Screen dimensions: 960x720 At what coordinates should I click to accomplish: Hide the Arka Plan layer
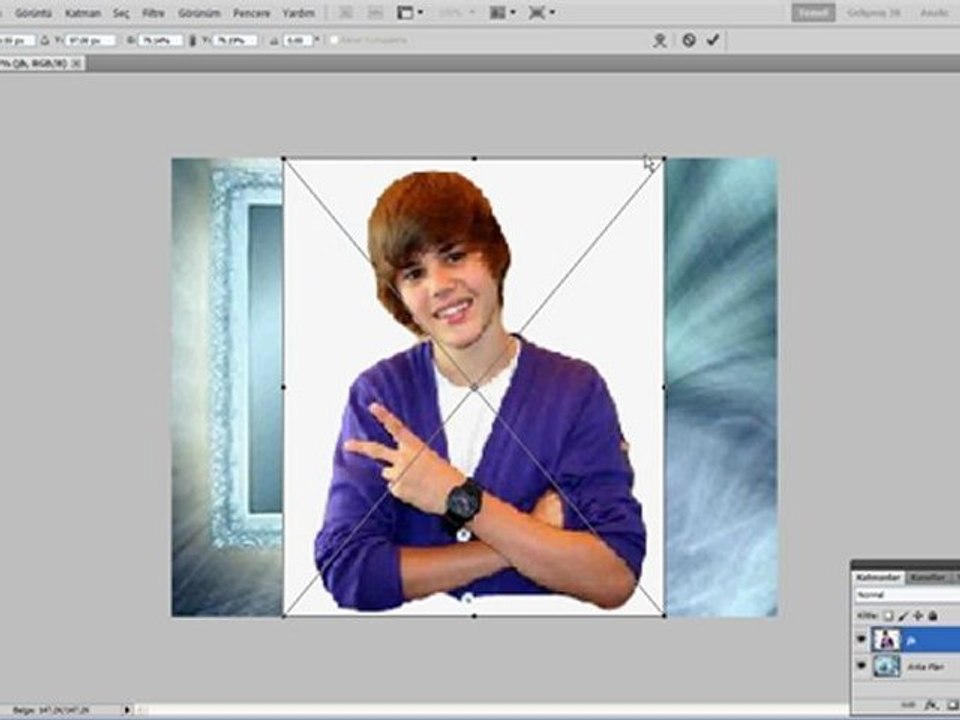861,666
